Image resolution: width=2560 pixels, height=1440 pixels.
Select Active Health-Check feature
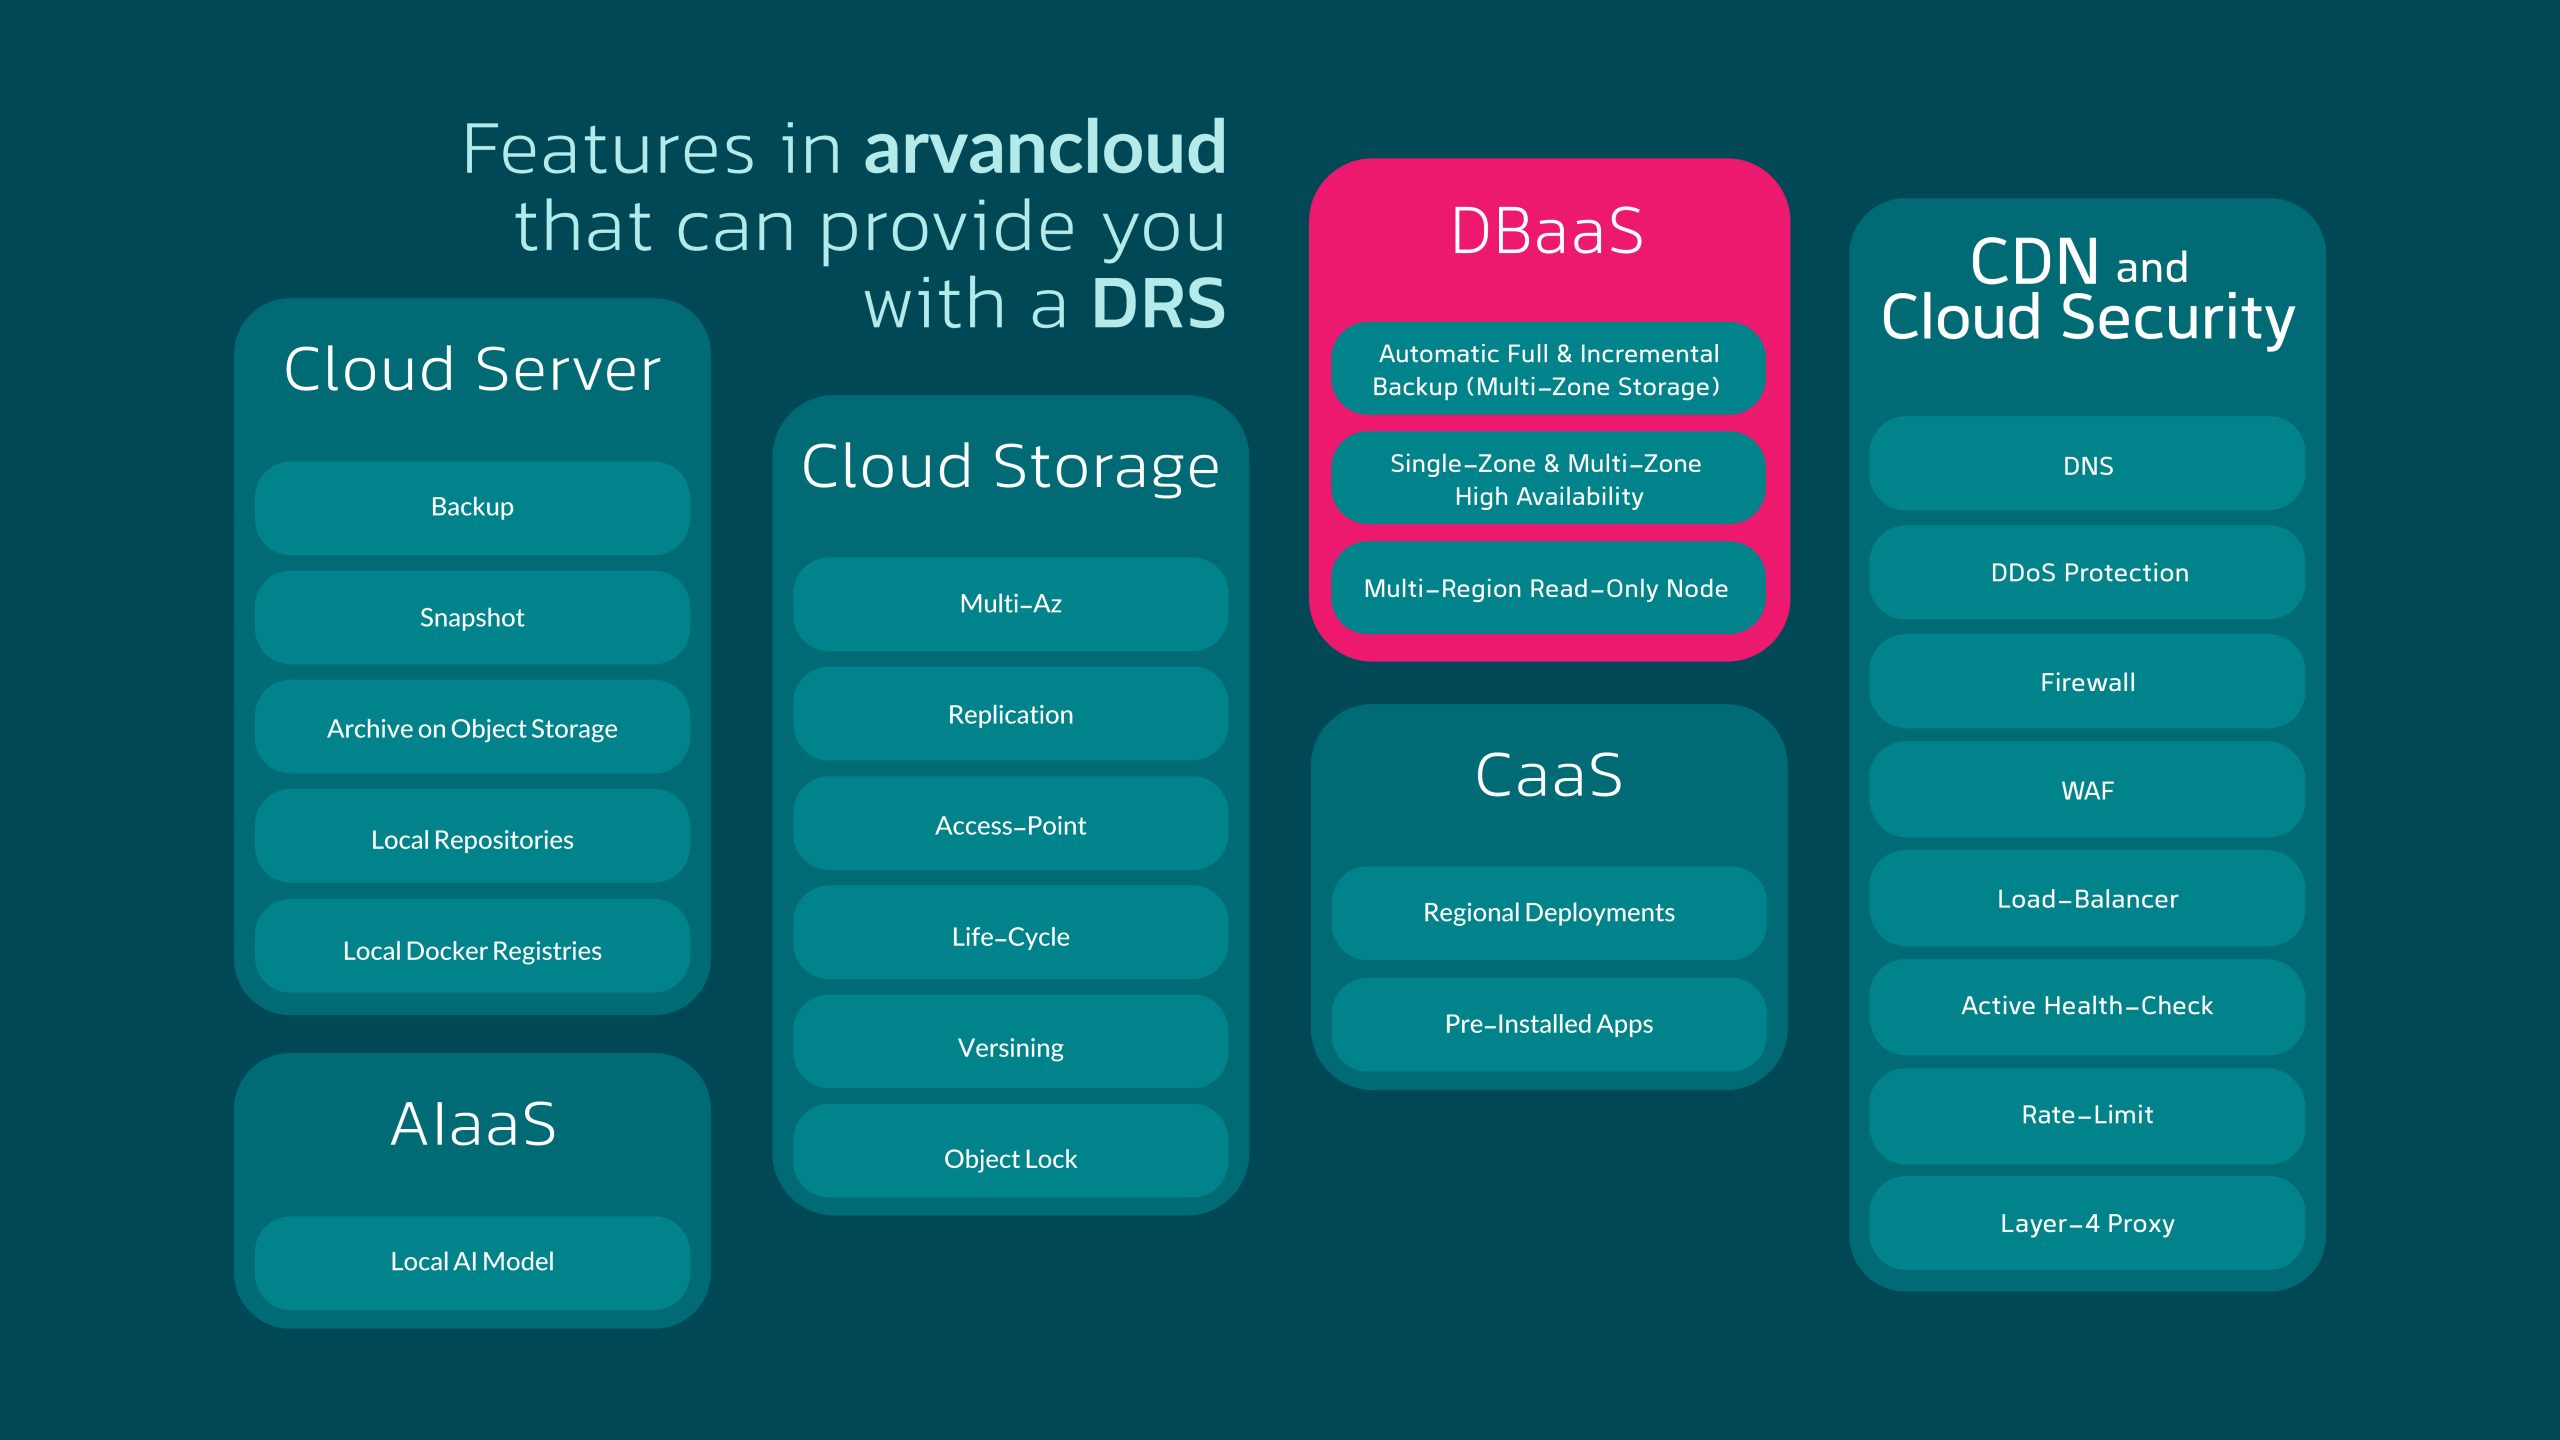(2087, 1005)
